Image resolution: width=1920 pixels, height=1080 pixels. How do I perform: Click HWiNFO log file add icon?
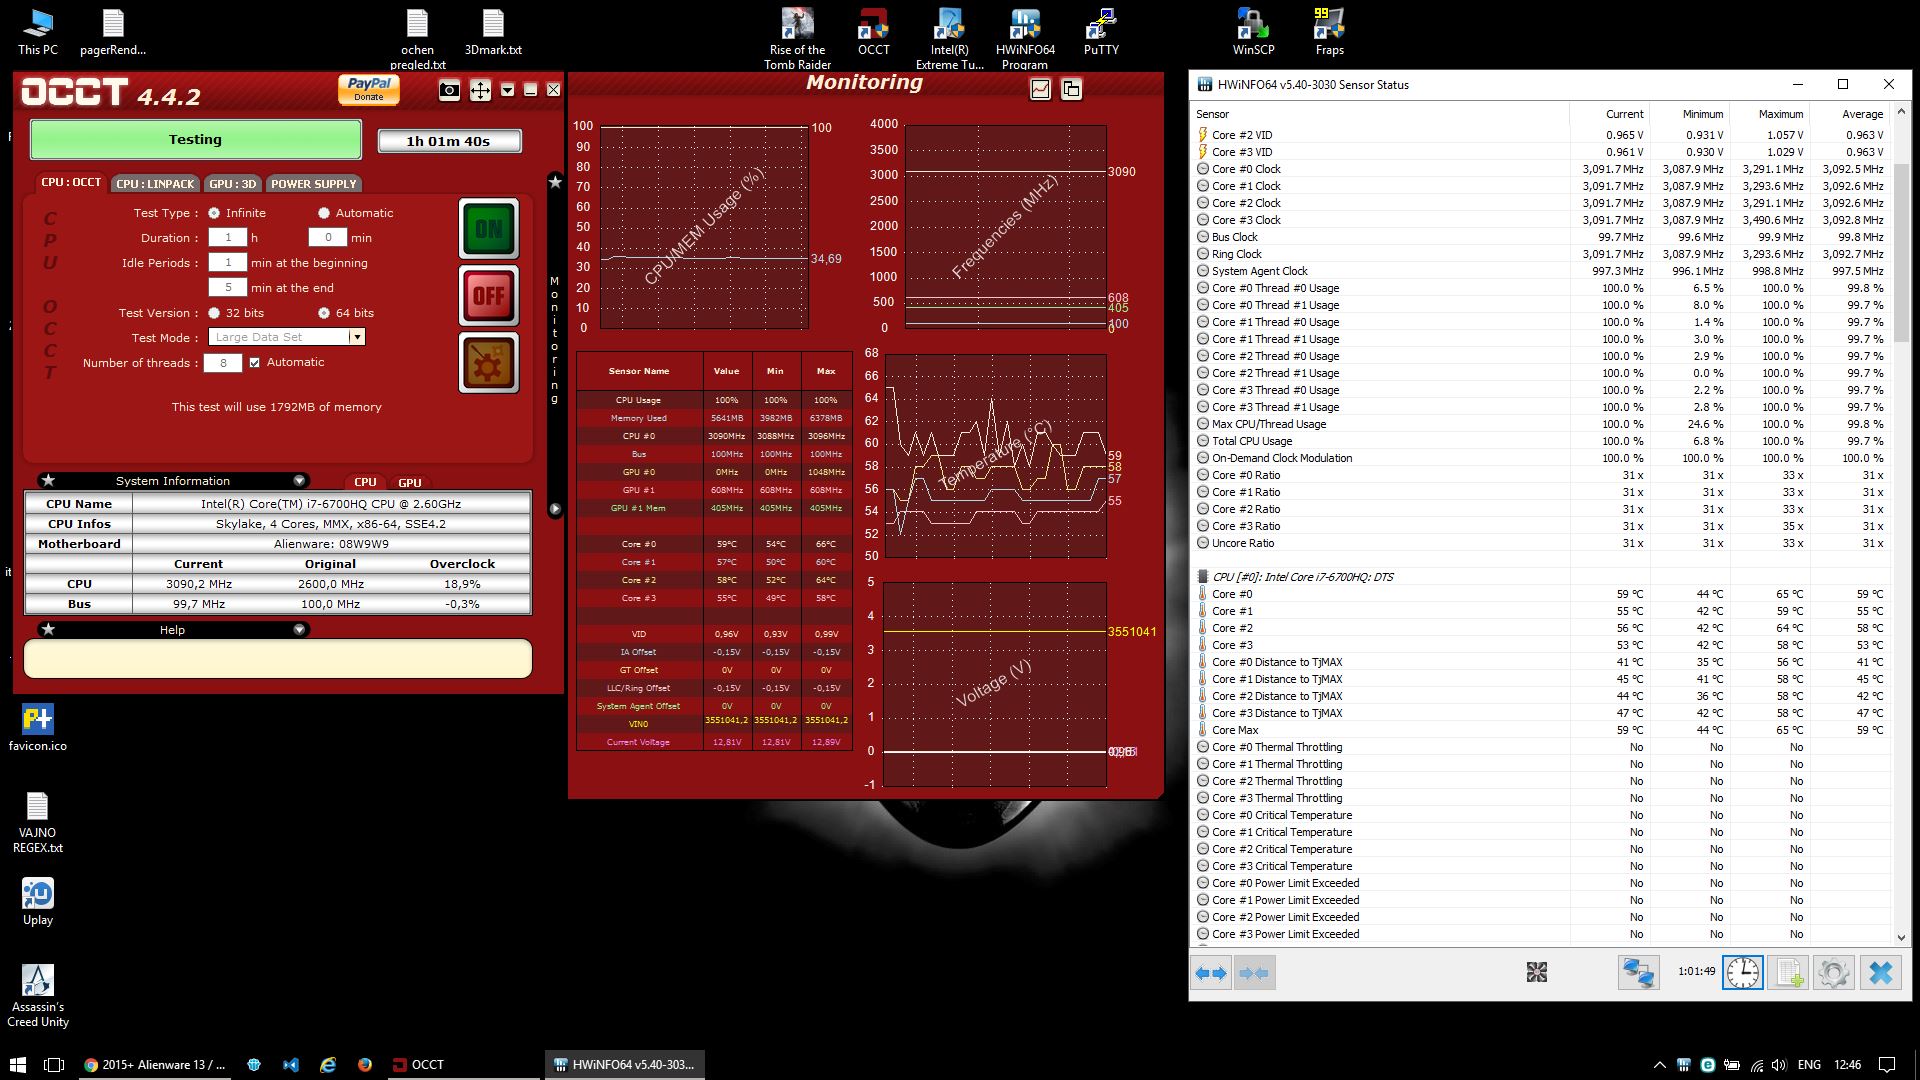tap(1789, 973)
